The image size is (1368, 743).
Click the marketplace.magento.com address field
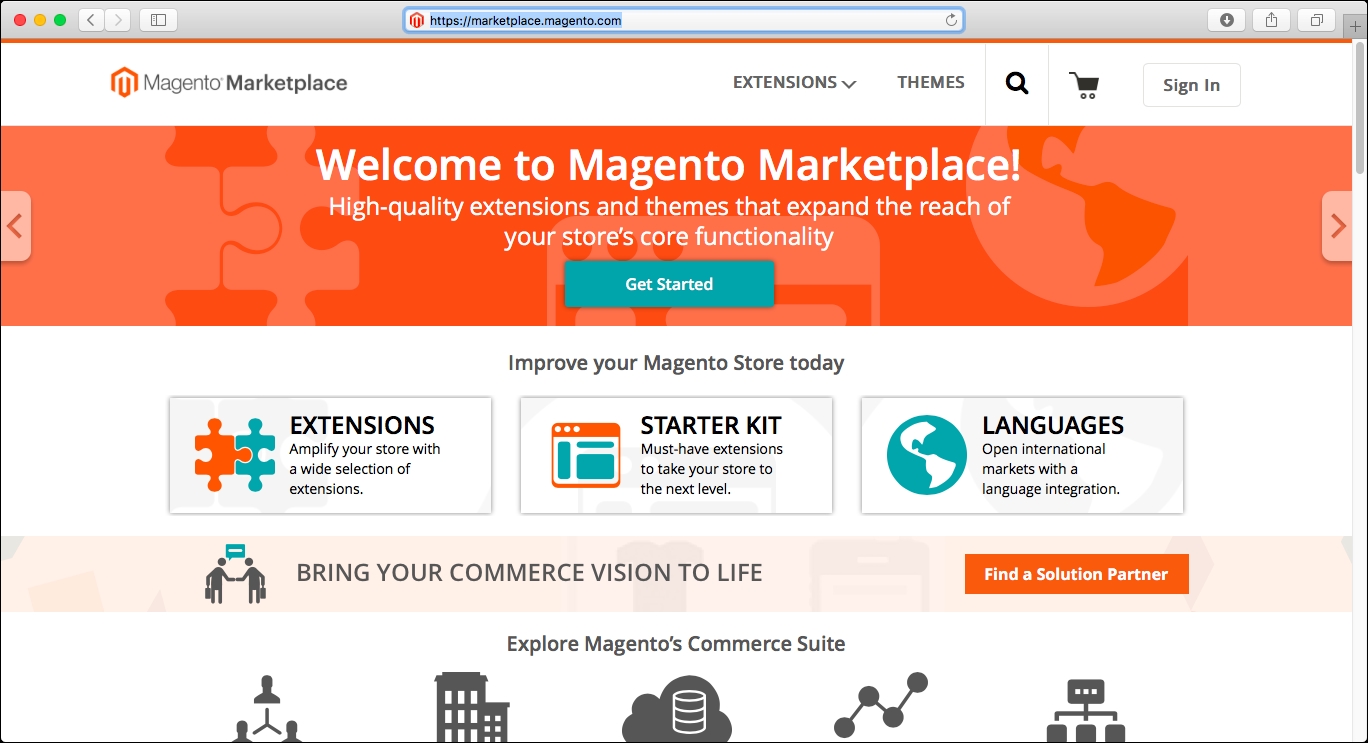tap(684, 20)
